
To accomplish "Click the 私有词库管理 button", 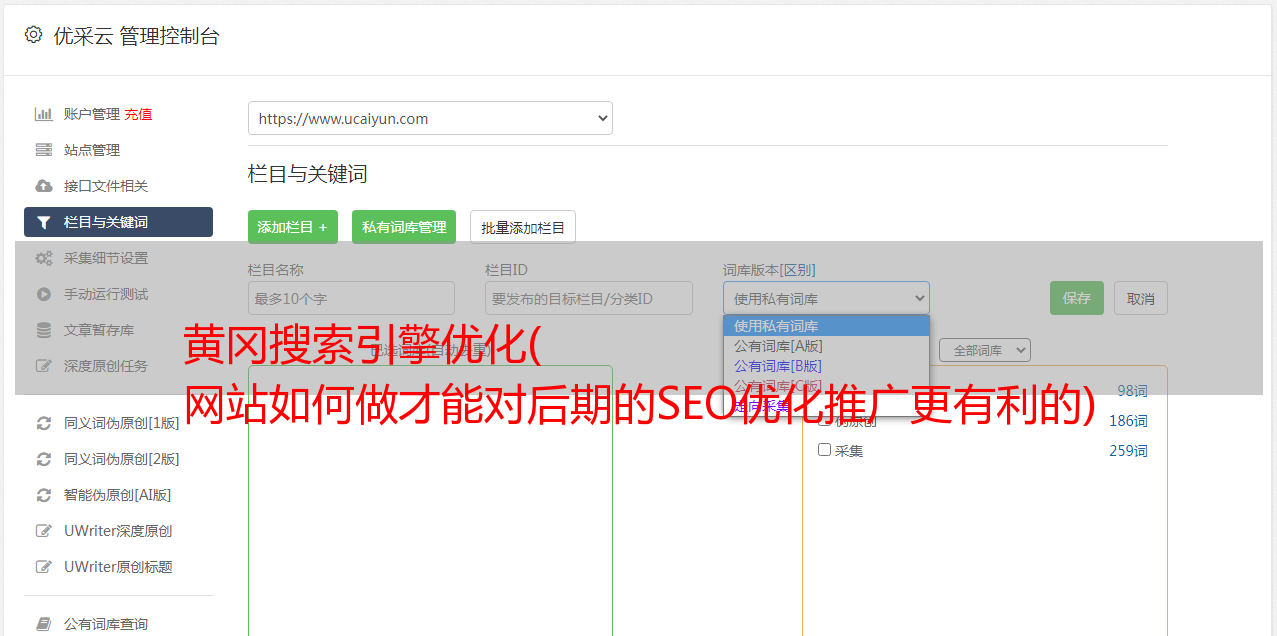I will [404, 227].
